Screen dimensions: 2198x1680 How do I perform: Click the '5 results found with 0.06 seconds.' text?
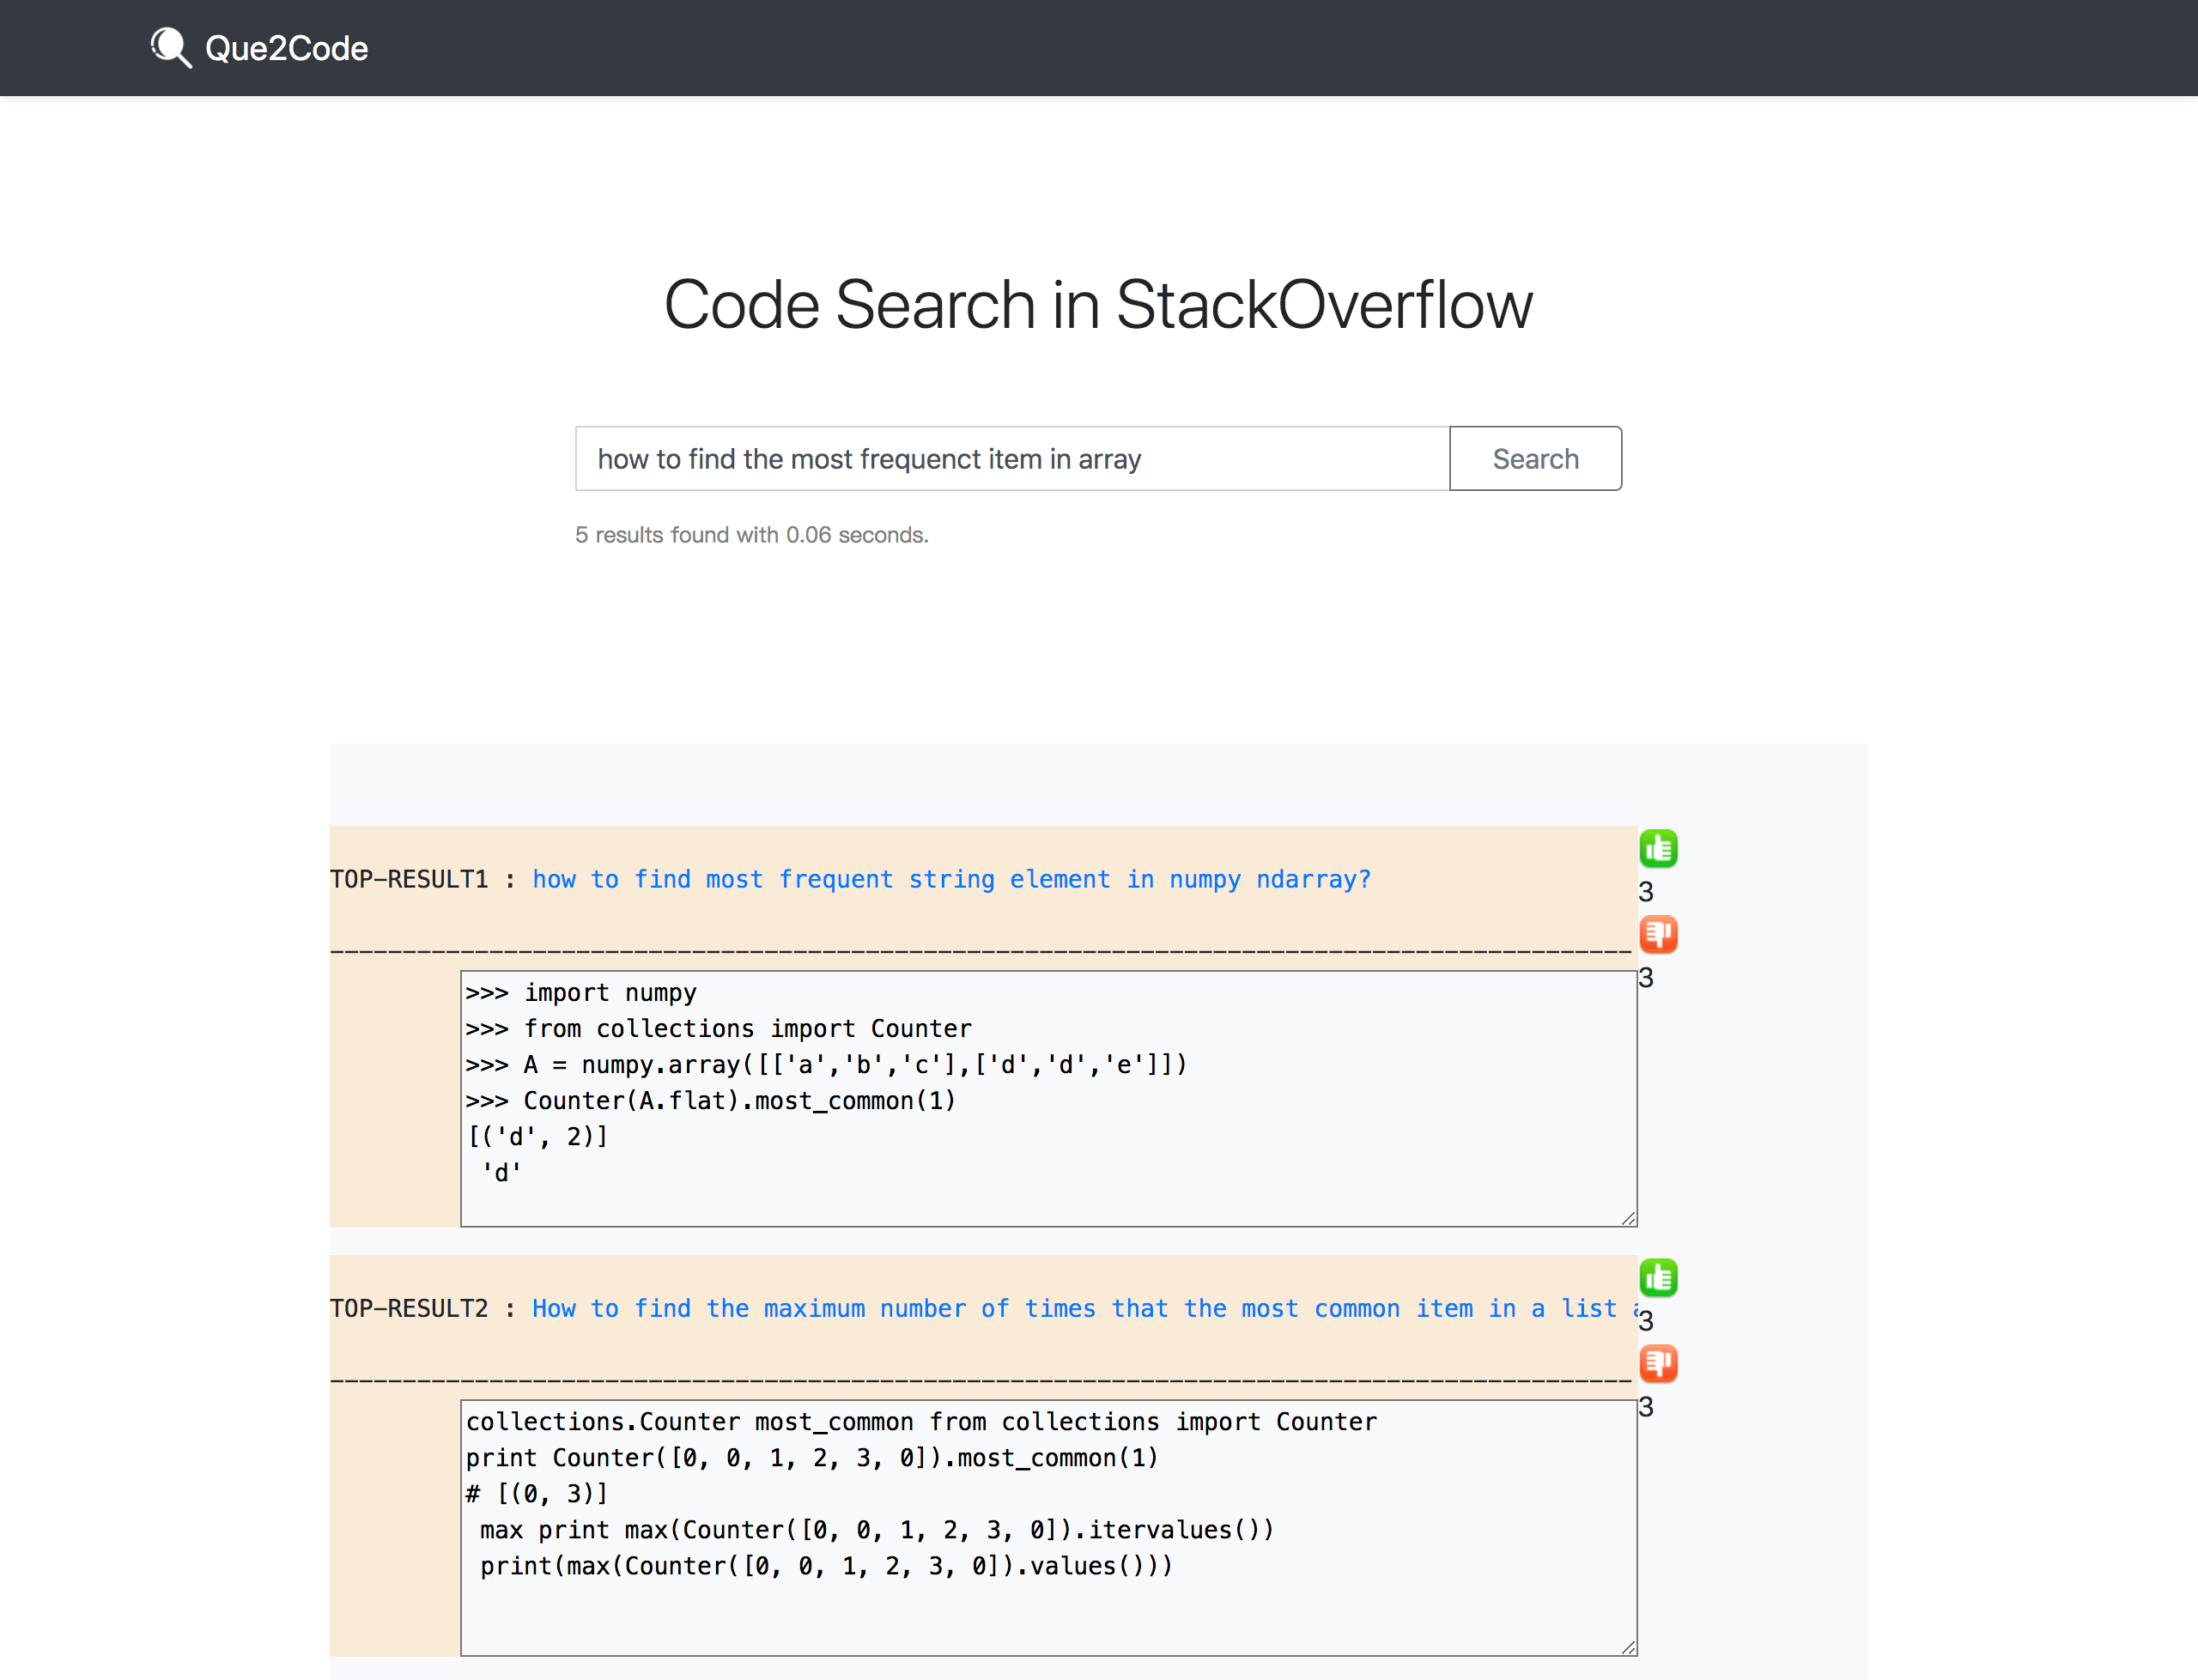pos(752,535)
